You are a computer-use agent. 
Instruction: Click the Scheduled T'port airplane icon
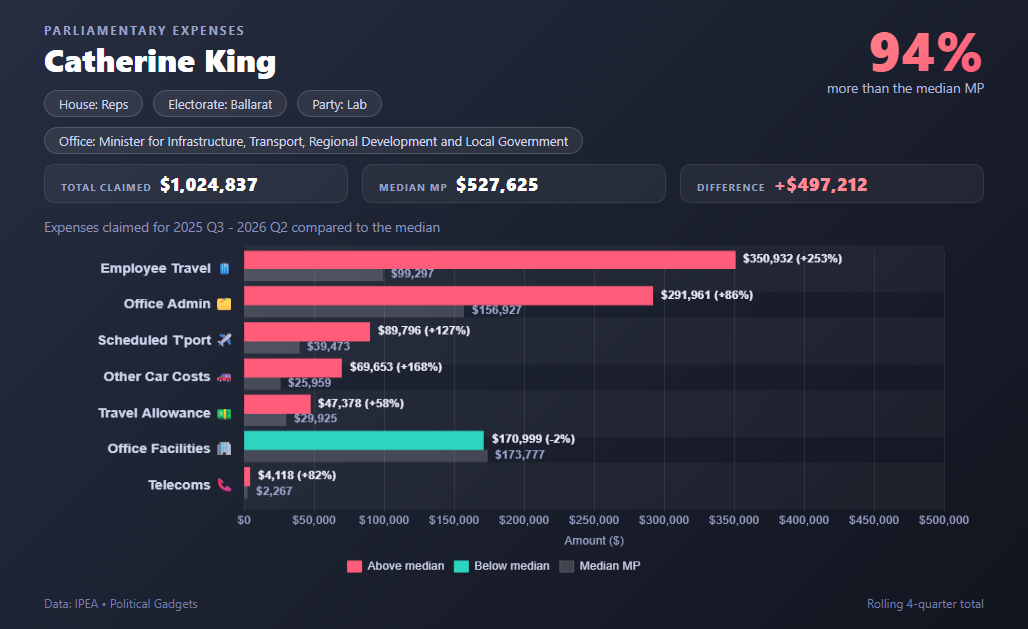(224, 340)
